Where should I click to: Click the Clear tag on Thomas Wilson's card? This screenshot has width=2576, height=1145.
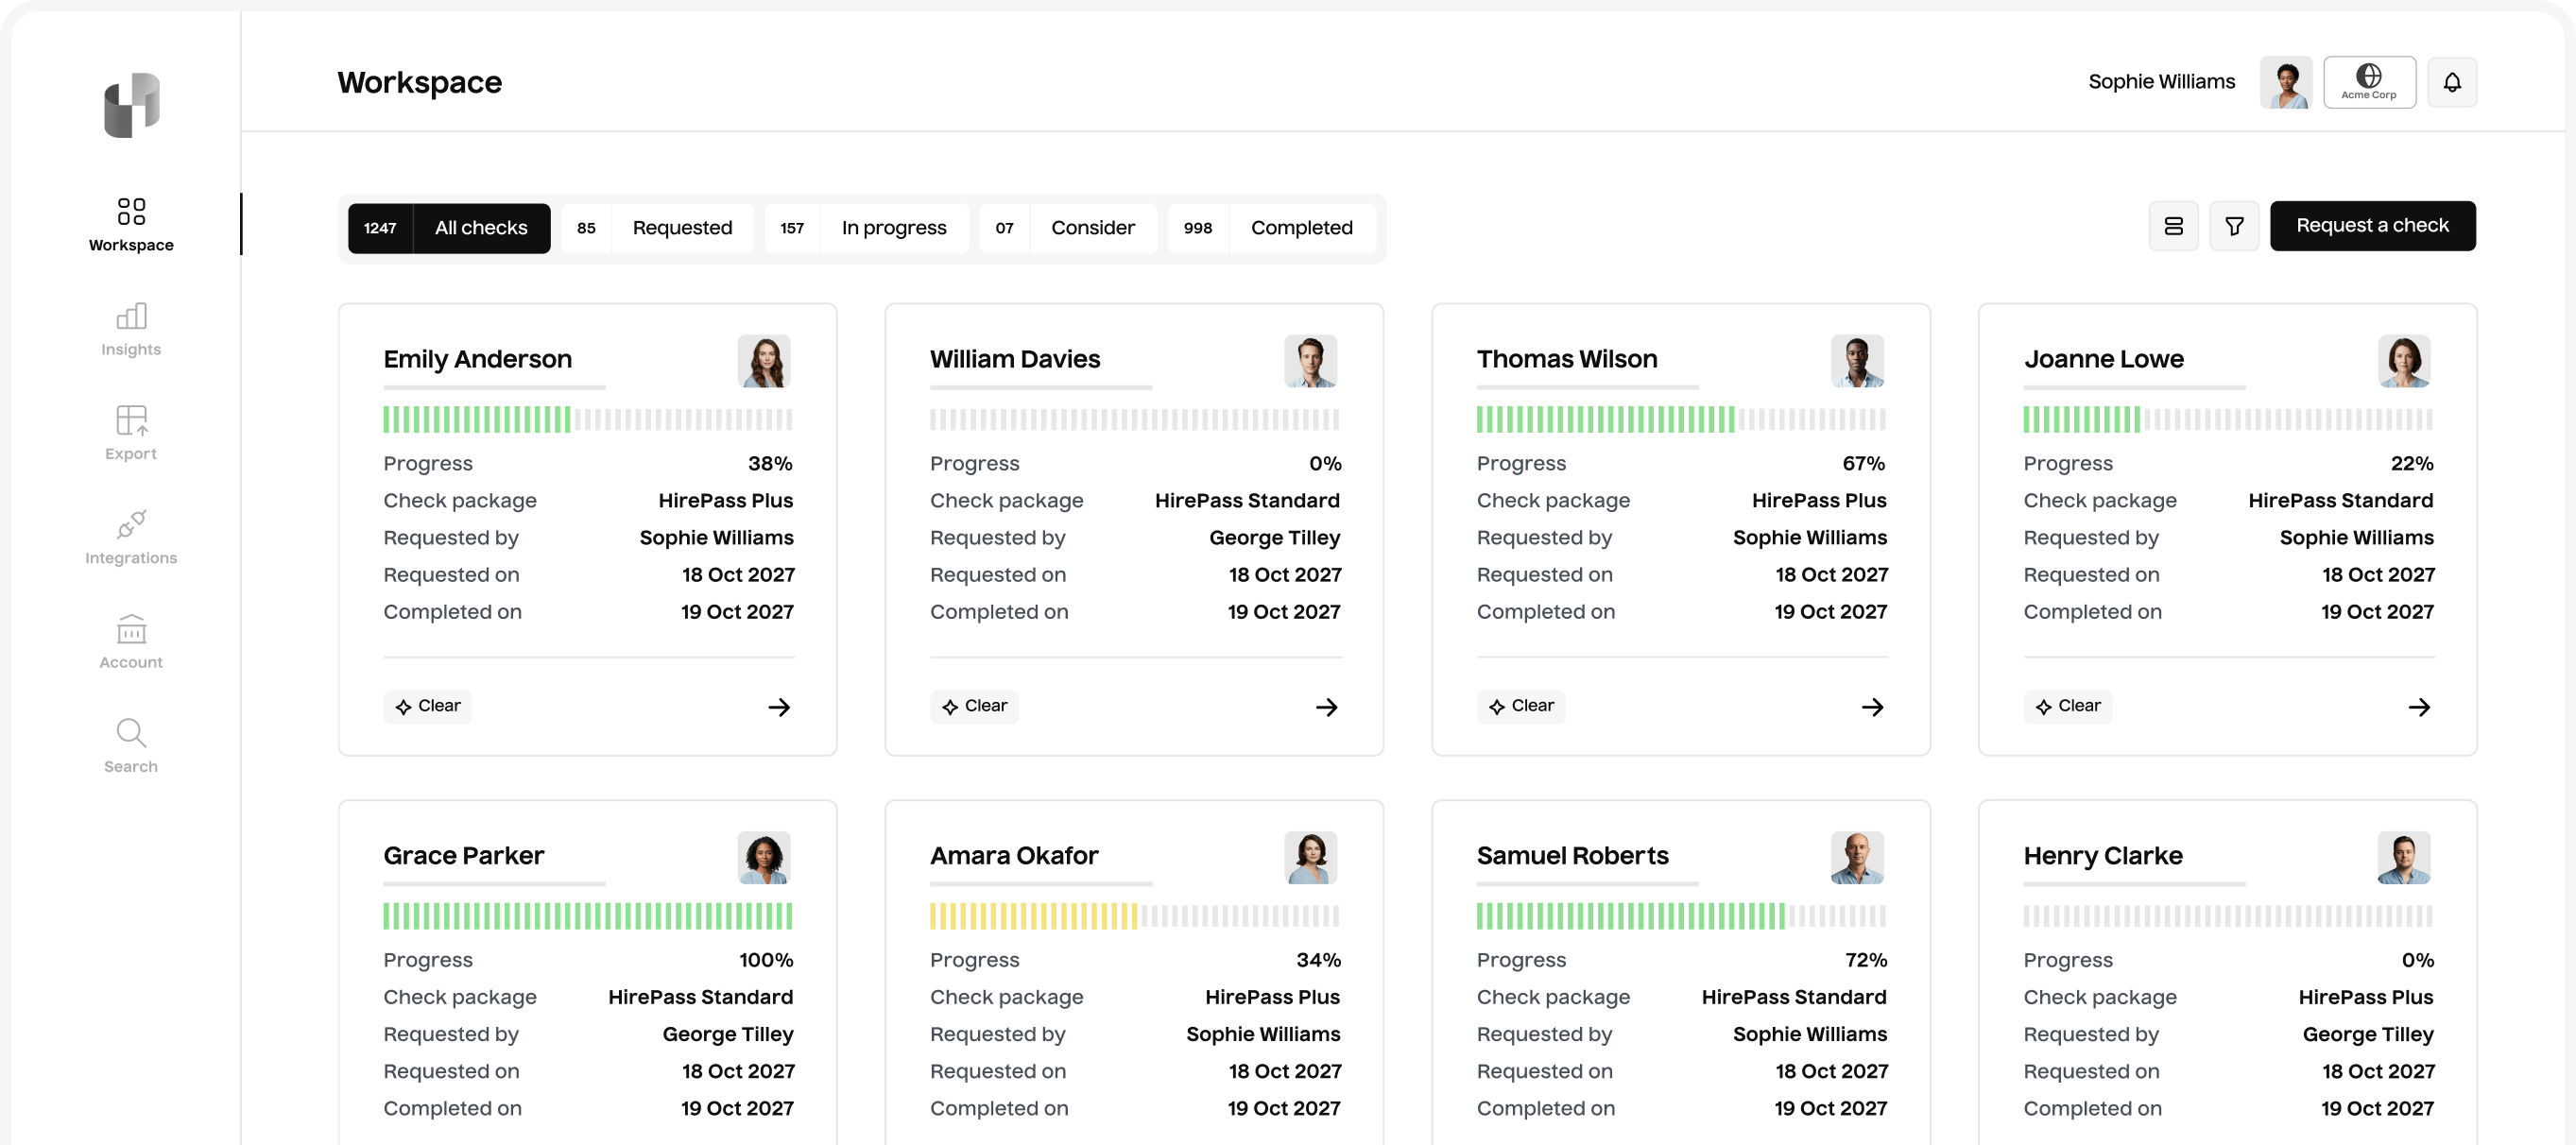pos(1521,706)
